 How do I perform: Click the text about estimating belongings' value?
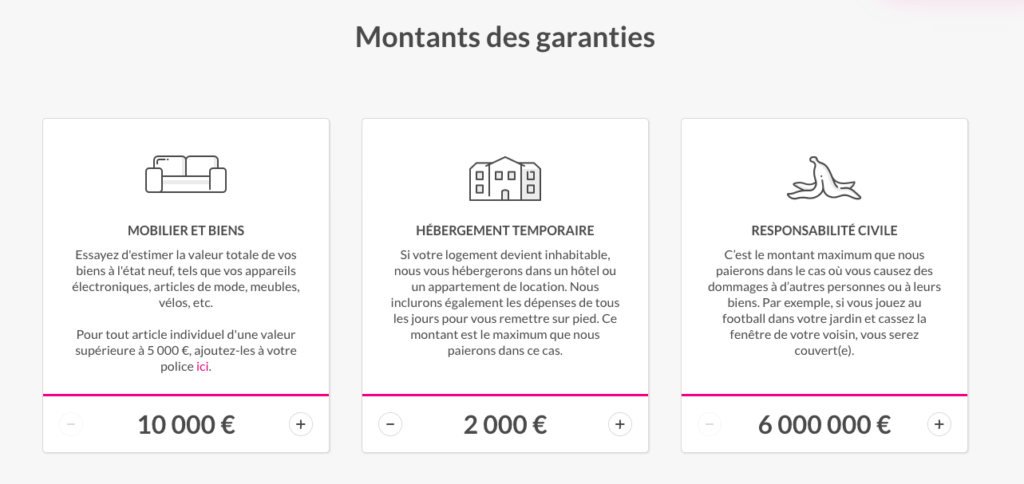coord(186,279)
